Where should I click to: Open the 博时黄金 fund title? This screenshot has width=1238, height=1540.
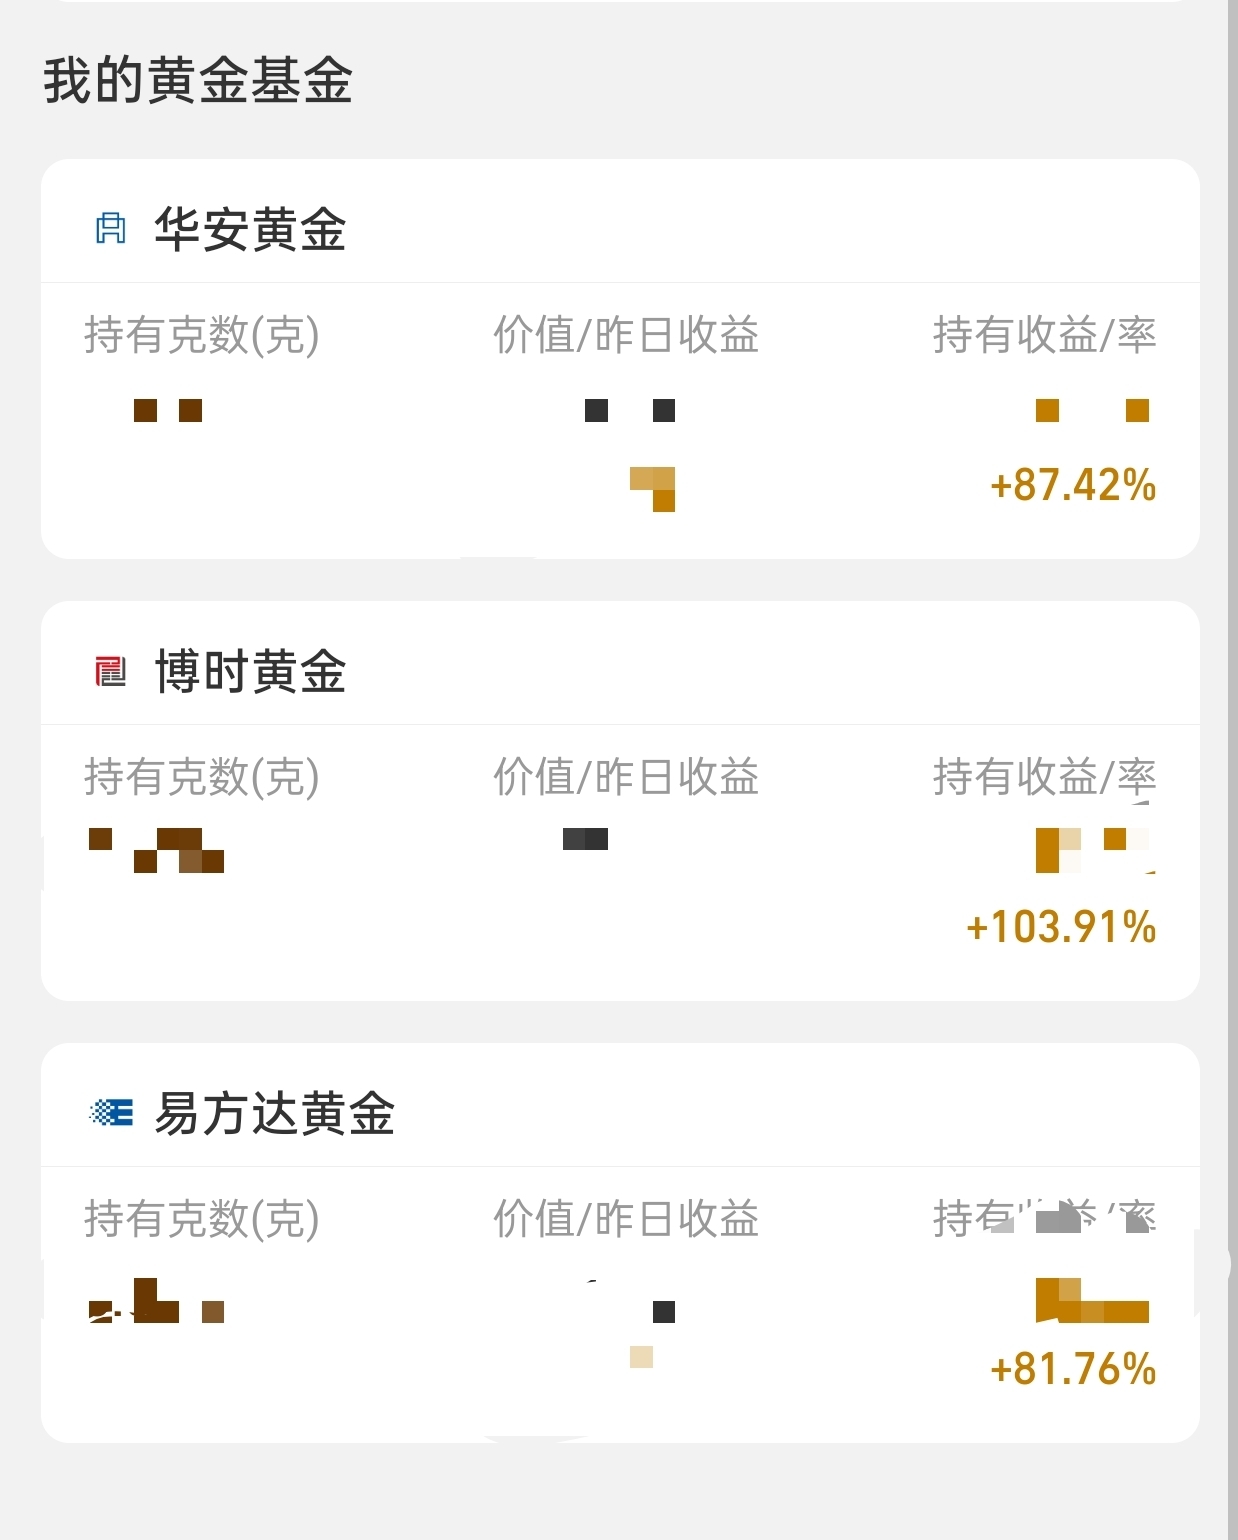(x=250, y=671)
